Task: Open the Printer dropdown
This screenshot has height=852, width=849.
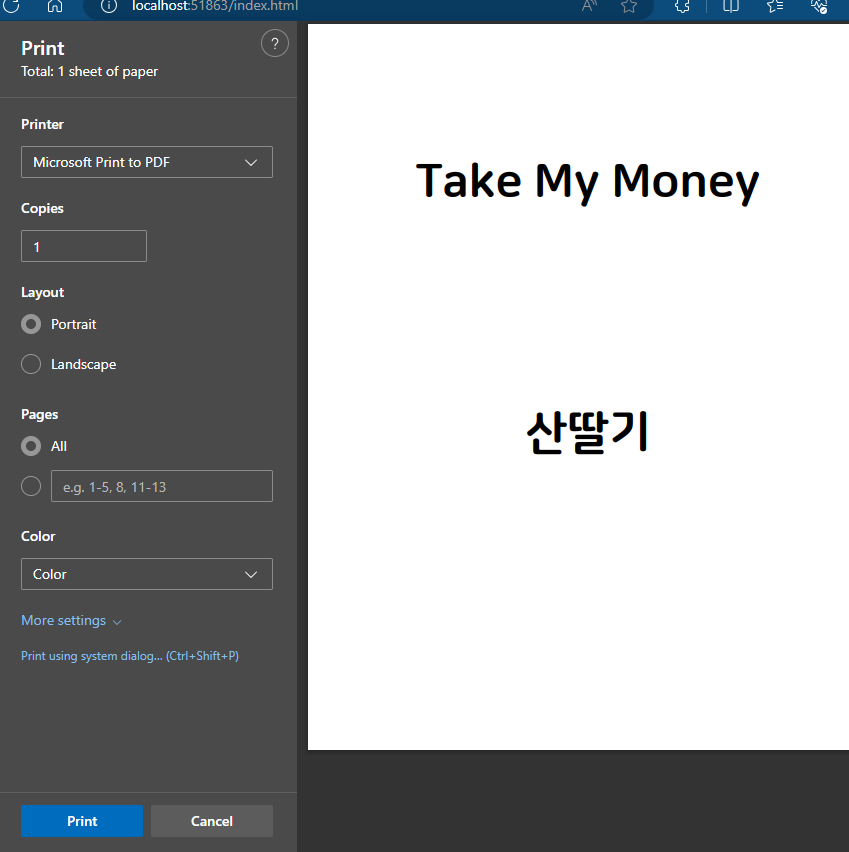Action: [147, 162]
